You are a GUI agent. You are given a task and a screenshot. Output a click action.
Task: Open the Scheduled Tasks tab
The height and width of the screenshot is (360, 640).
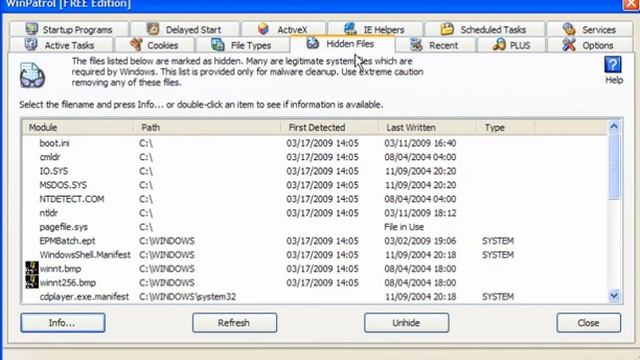point(484,29)
